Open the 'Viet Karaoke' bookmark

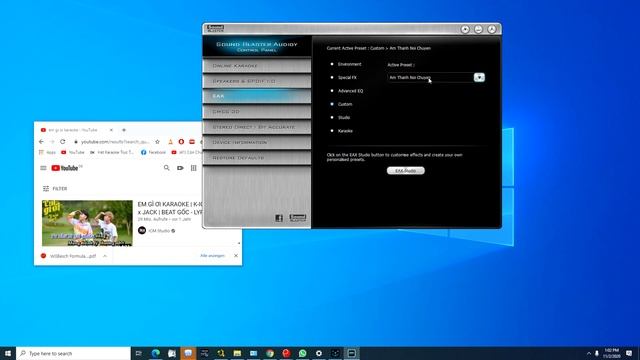[x=111, y=152]
